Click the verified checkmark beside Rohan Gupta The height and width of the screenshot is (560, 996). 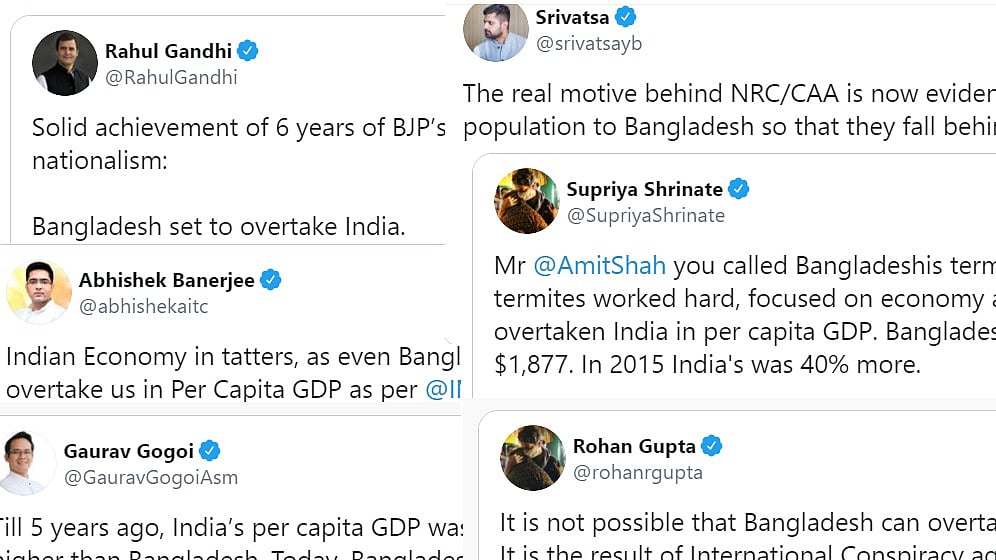[711, 446]
